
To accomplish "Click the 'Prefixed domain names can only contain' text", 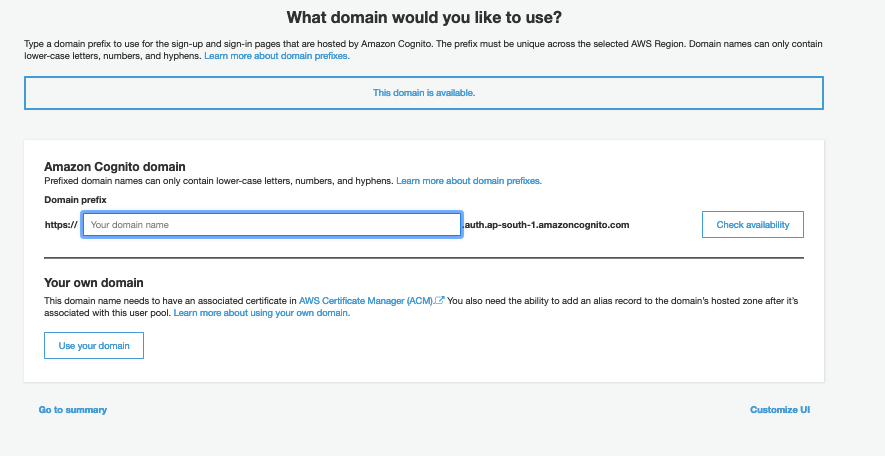I will click(218, 181).
